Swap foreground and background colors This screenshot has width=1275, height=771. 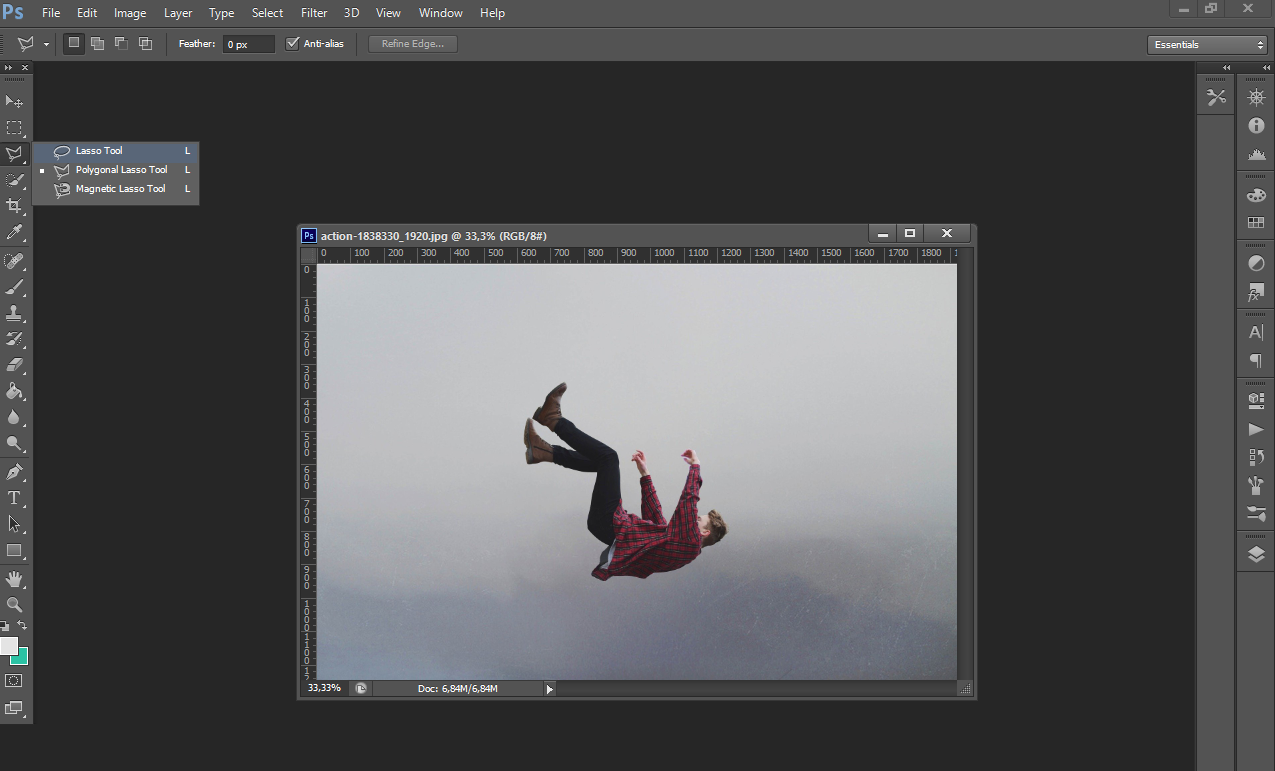(x=22, y=626)
